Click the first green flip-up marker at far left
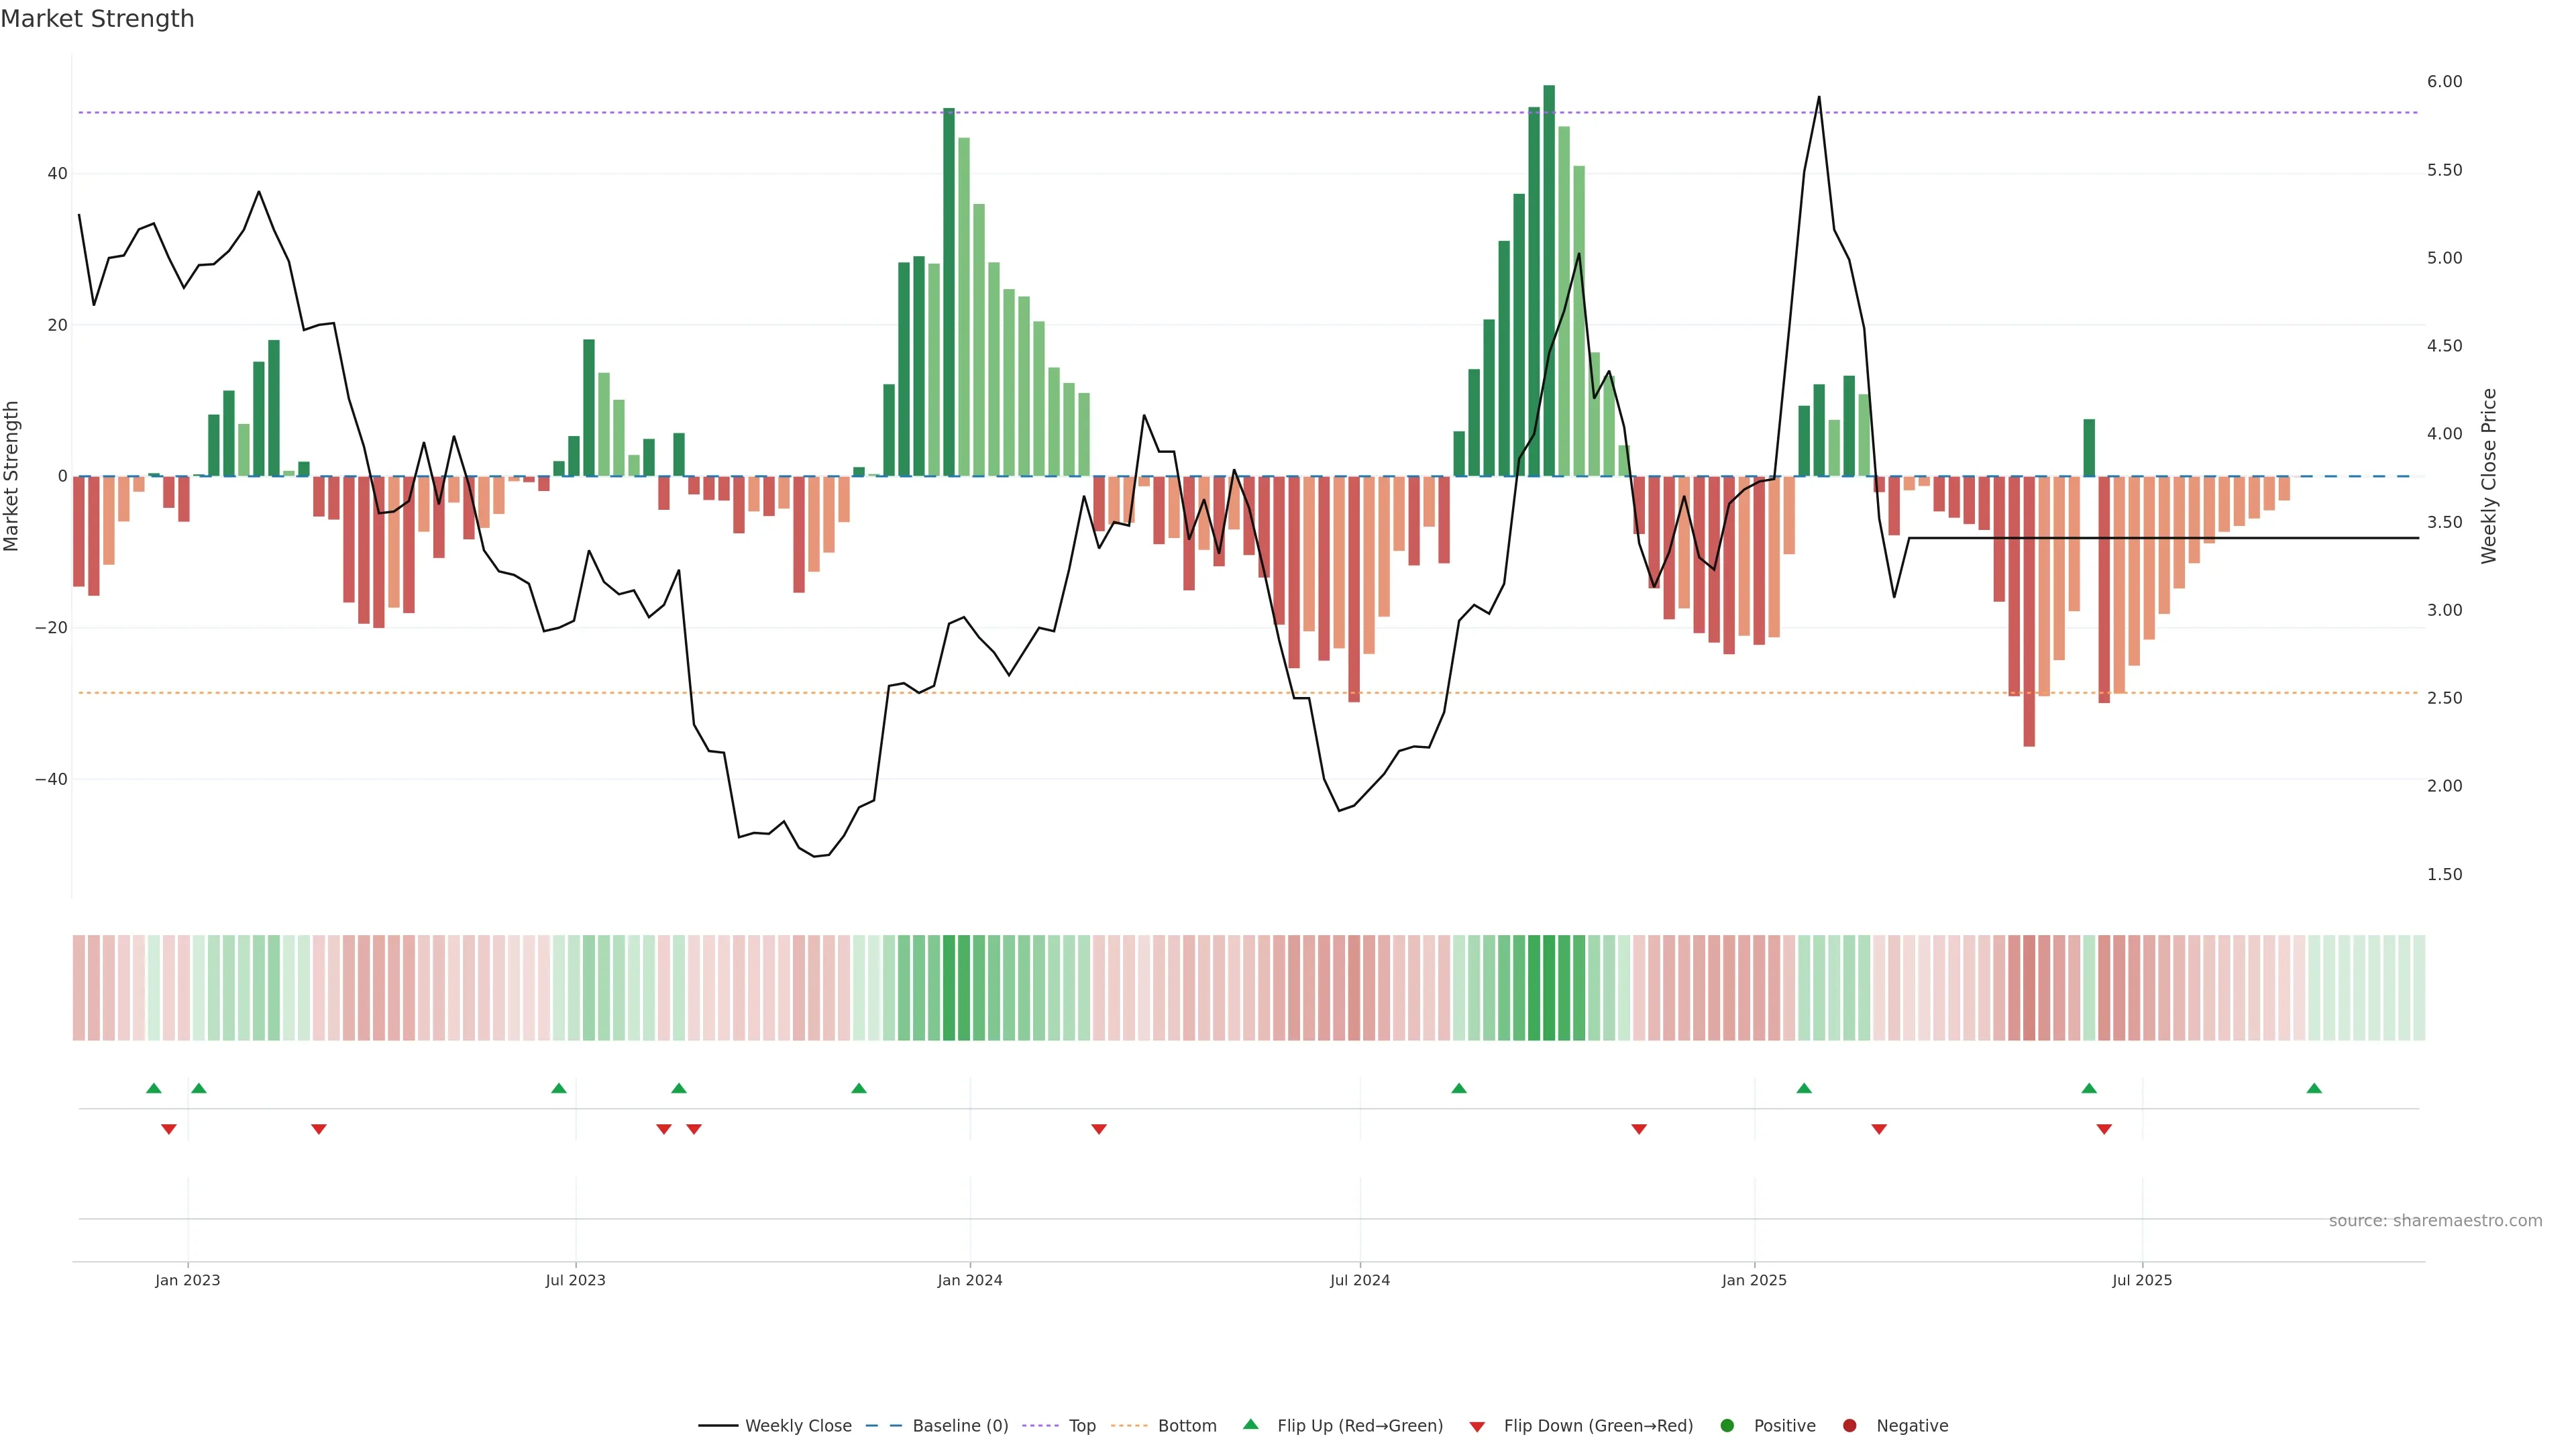2576x1449 pixels. [153, 1088]
